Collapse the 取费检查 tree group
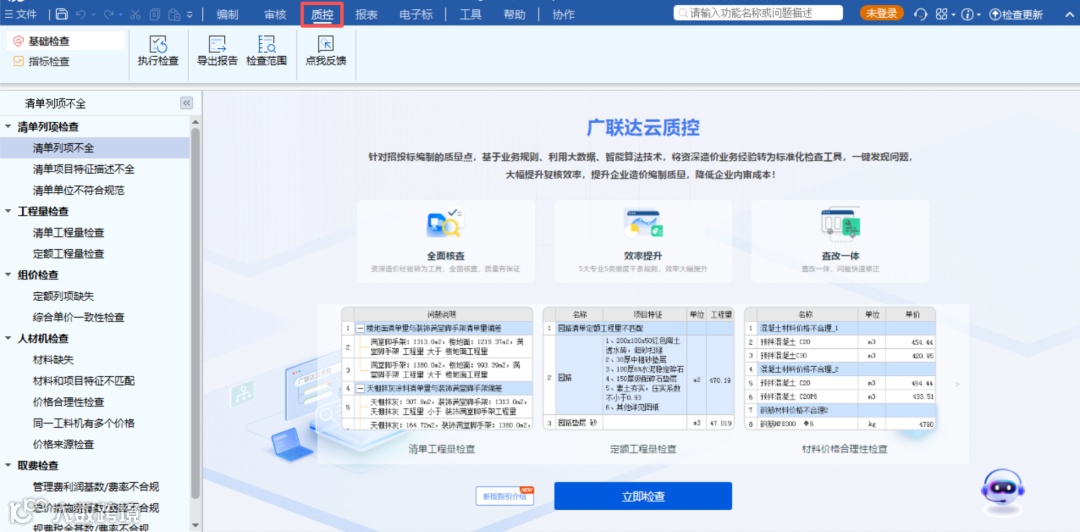The width and height of the screenshot is (1080, 532). tap(8, 465)
